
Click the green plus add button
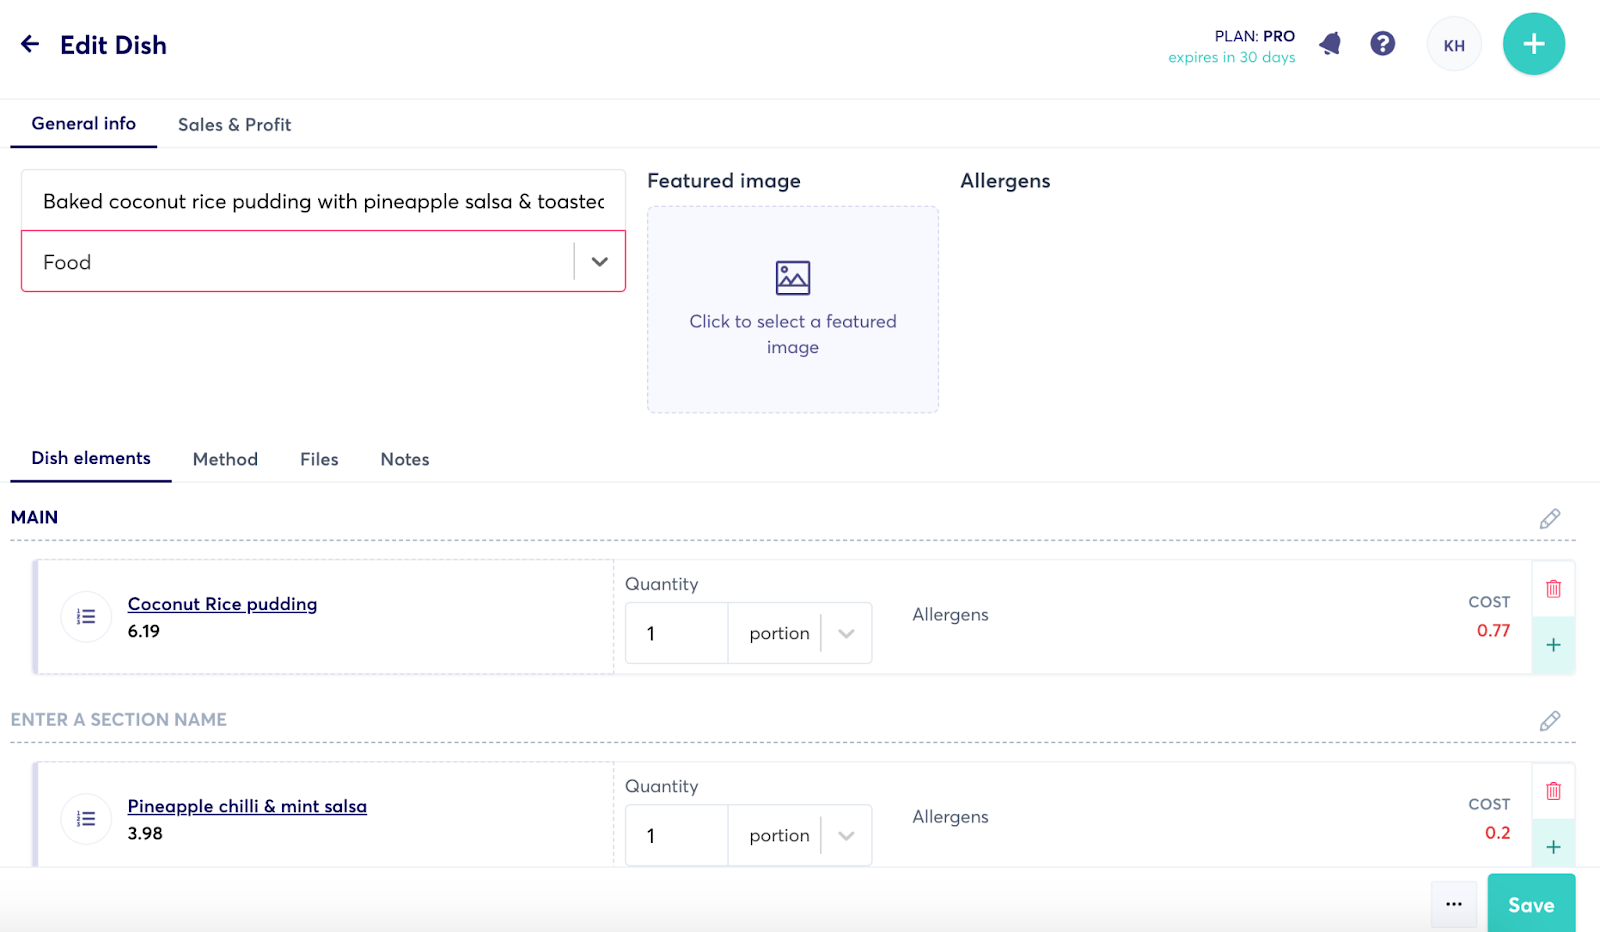[1534, 44]
